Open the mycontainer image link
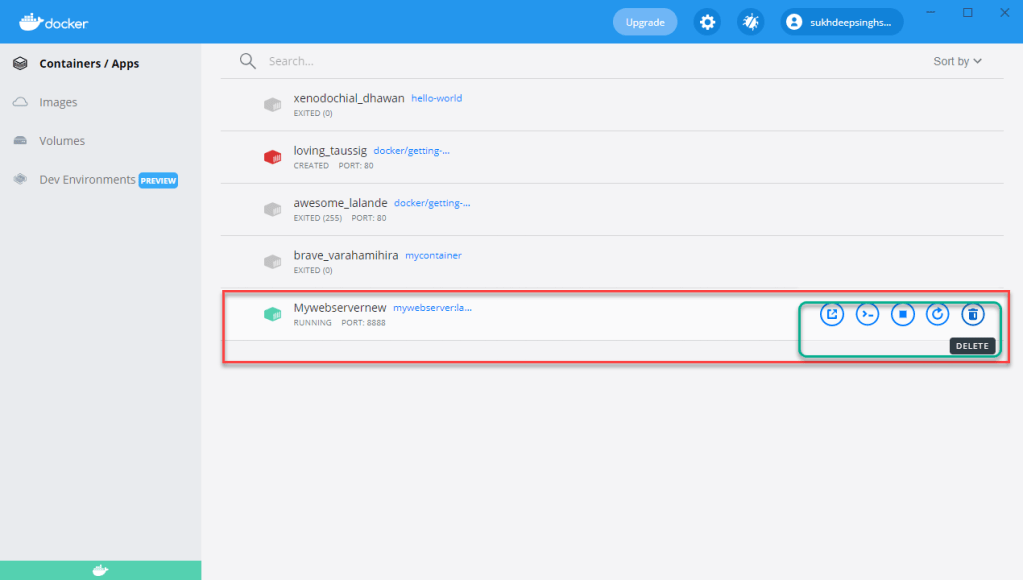 pos(433,256)
